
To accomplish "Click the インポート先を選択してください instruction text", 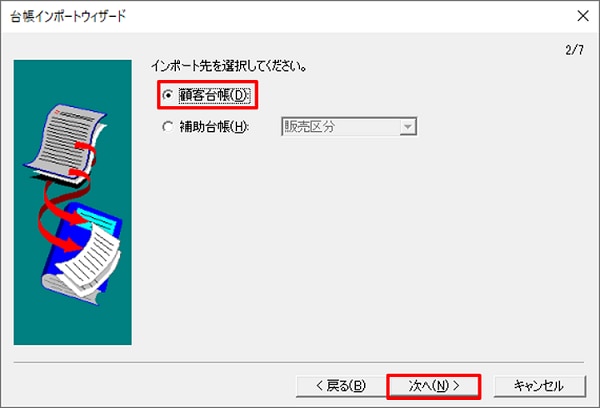I will (x=229, y=66).
